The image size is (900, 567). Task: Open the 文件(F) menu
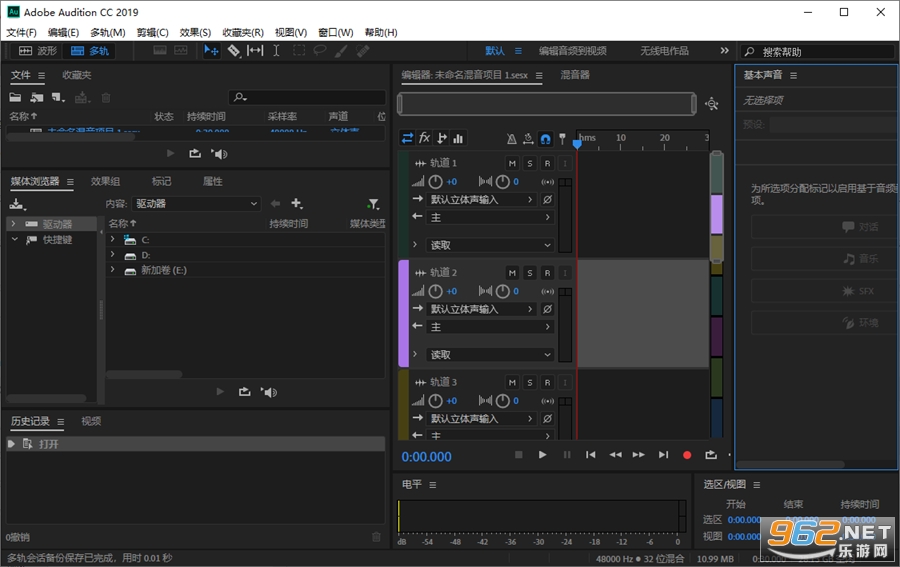21,32
